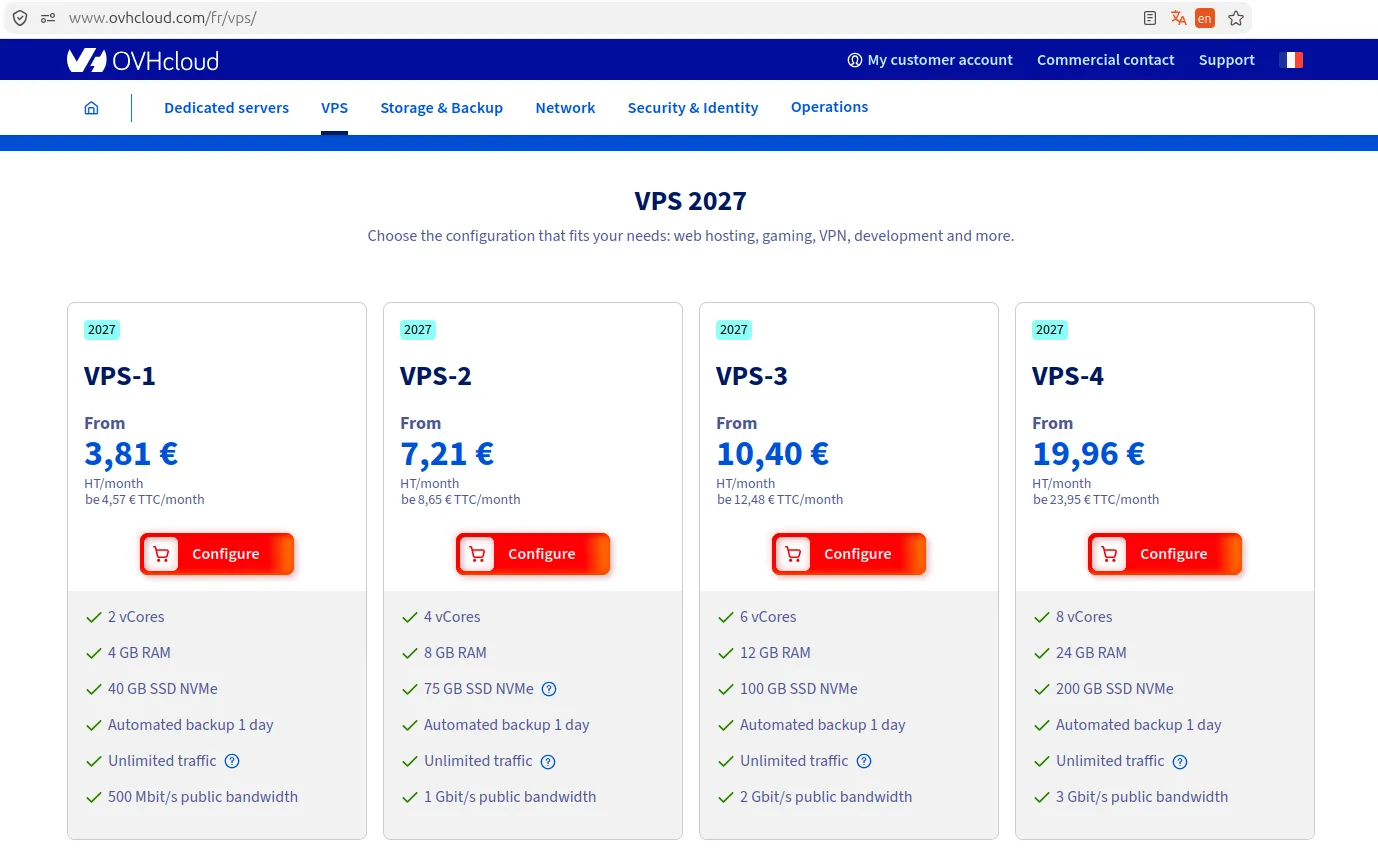
Task: Show info for VPS-2 Unlimited traffic
Action: tap(548, 761)
